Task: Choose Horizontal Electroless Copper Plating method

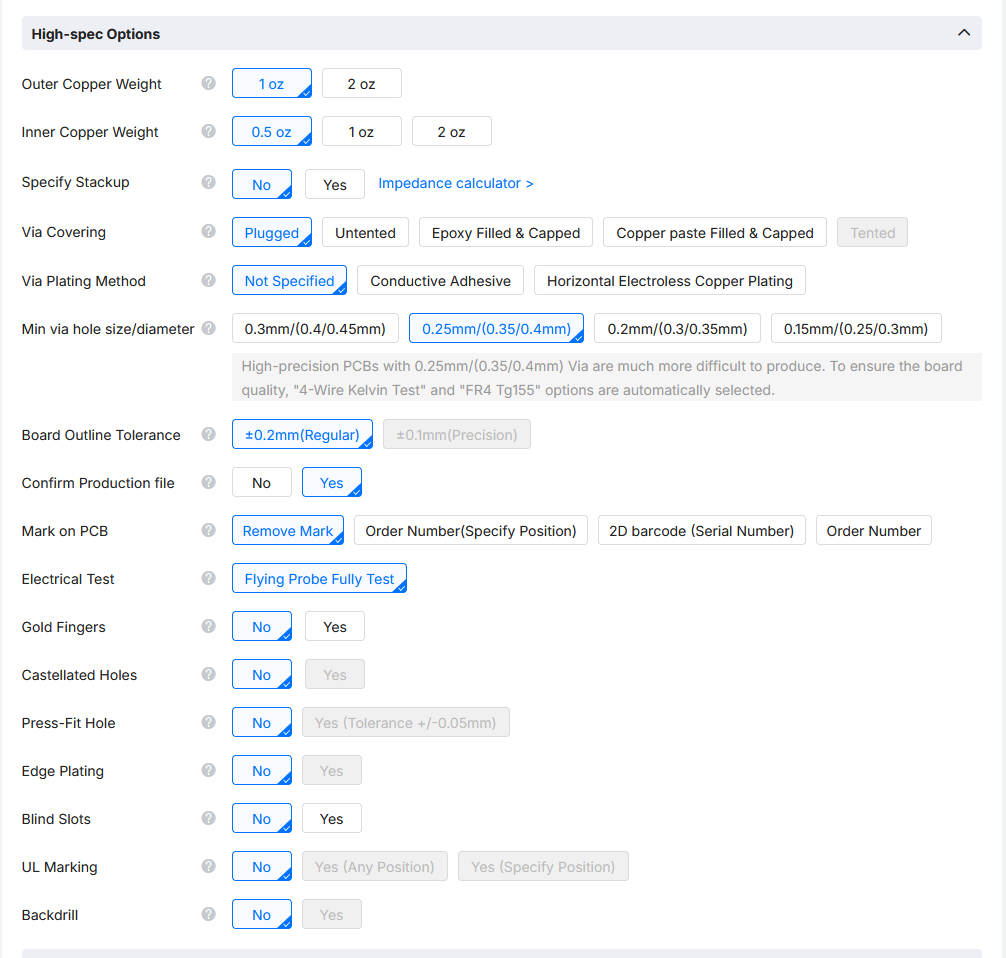Action: click(670, 280)
